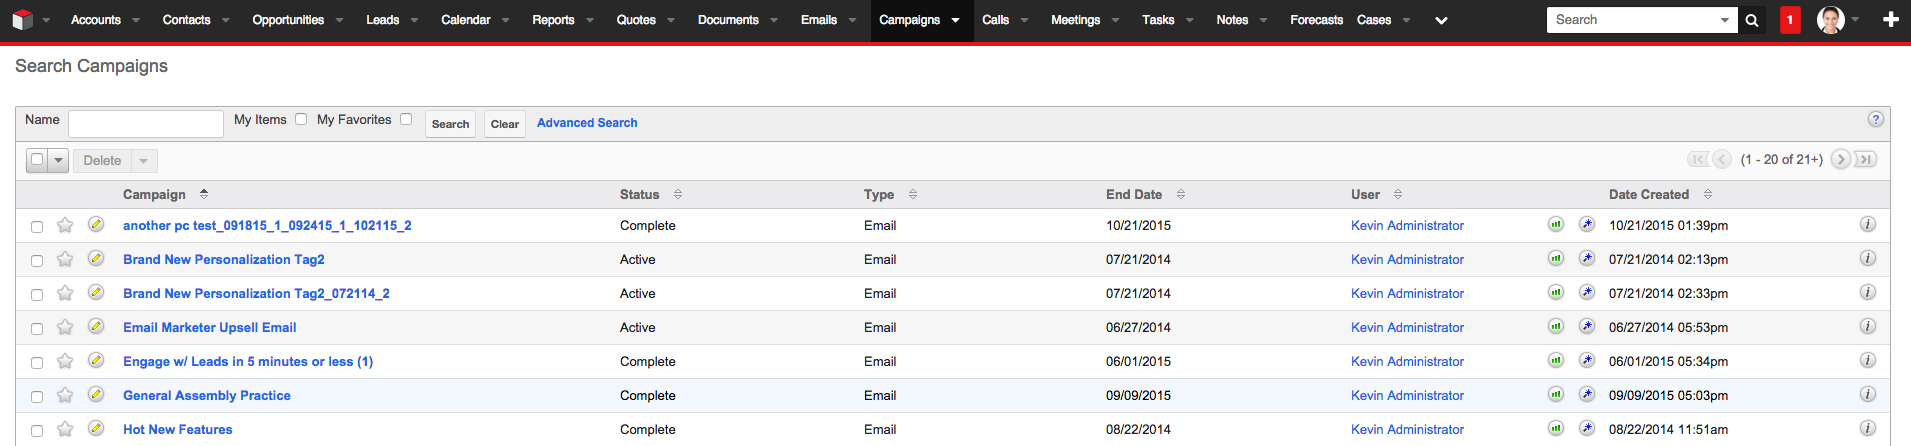Click the launch wizard icon in the Hot New Features row
Image resolution: width=1911 pixels, height=446 pixels.
(x=1587, y=428)
